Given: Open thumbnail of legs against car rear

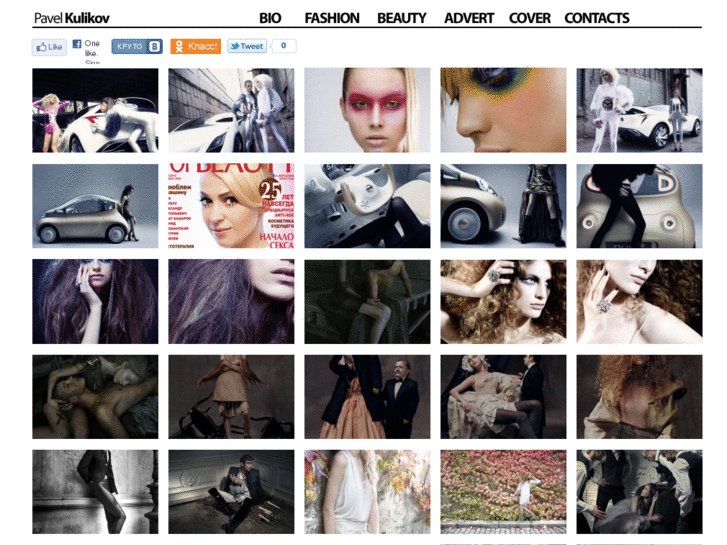Looking at the screenshot, I should pyautogui.click(x=639, y=206).
